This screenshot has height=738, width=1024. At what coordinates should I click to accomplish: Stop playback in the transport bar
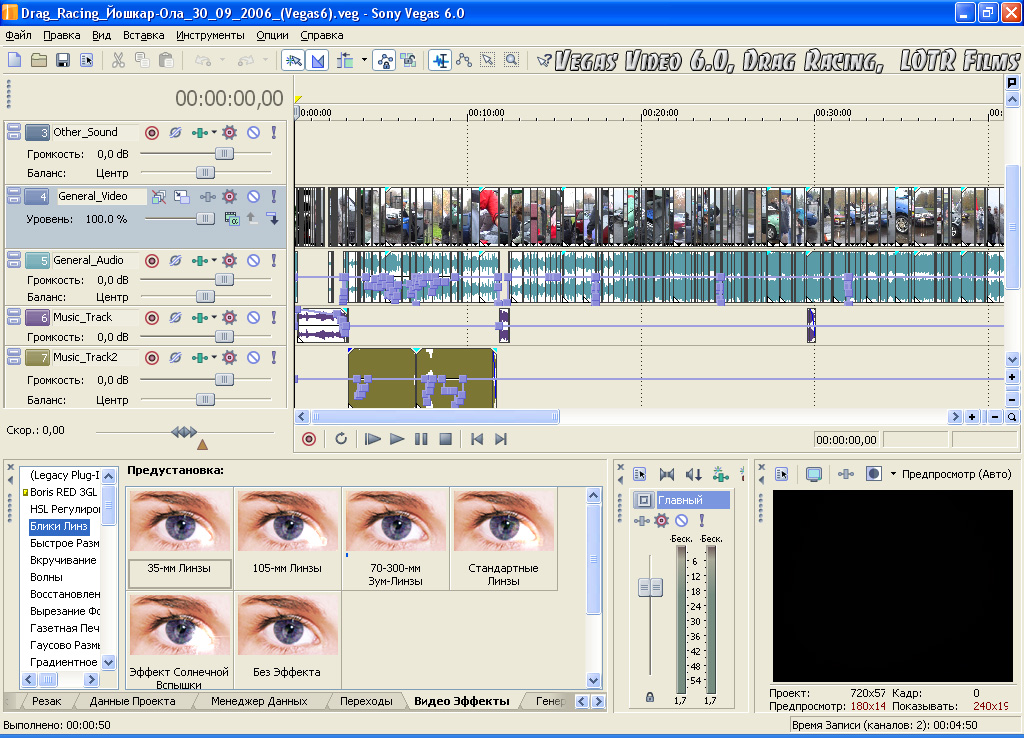tap(445, 439)
